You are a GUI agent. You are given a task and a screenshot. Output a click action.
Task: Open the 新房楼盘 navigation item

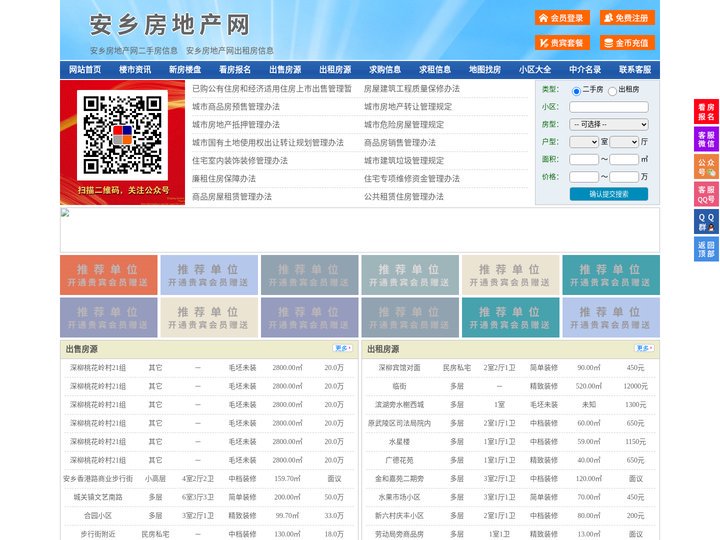(x=185, y=70)
